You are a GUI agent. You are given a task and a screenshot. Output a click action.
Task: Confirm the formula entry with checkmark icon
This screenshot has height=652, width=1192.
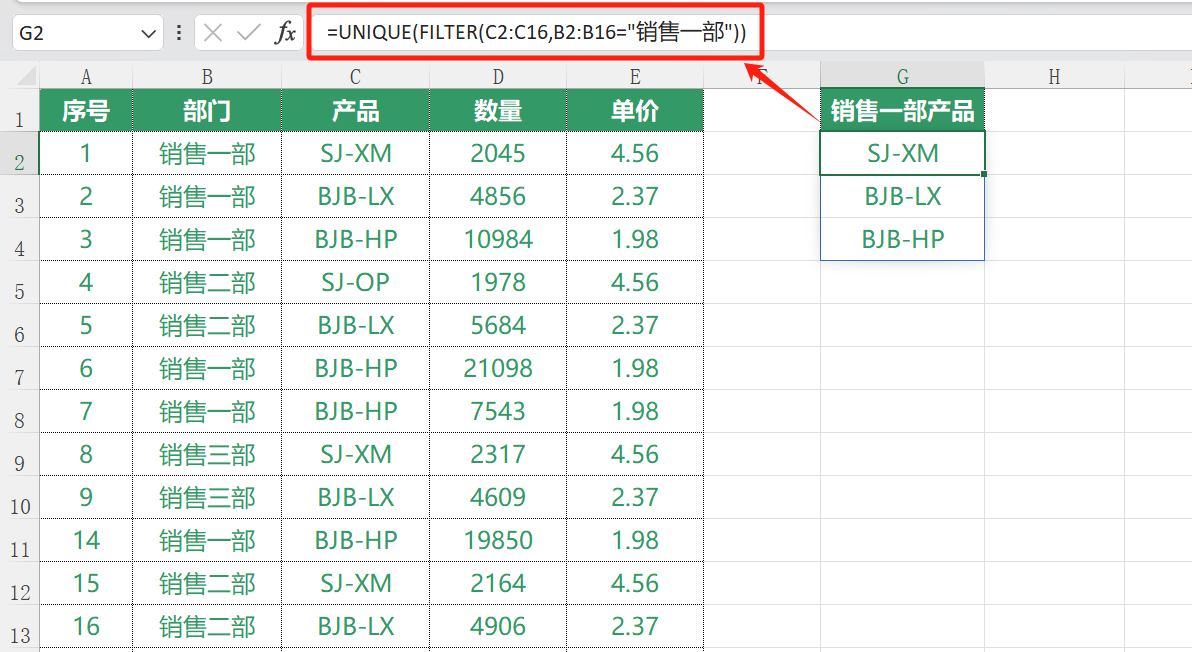(x=248, y=33)
